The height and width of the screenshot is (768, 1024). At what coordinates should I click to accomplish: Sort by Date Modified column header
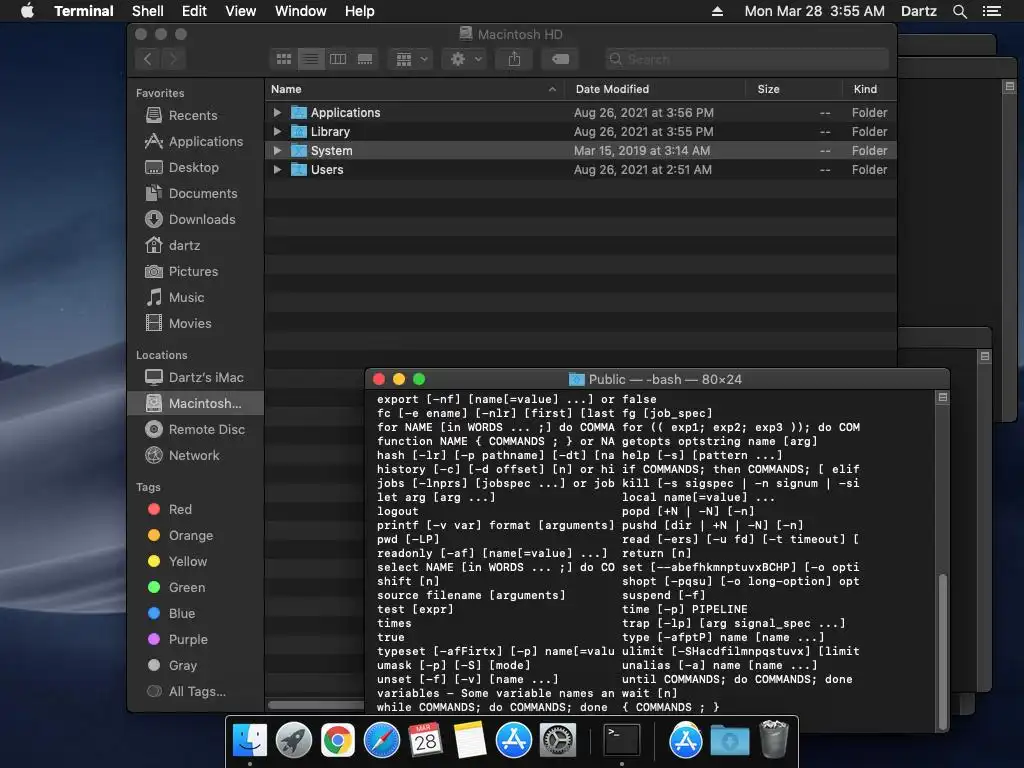click(655, 89)
